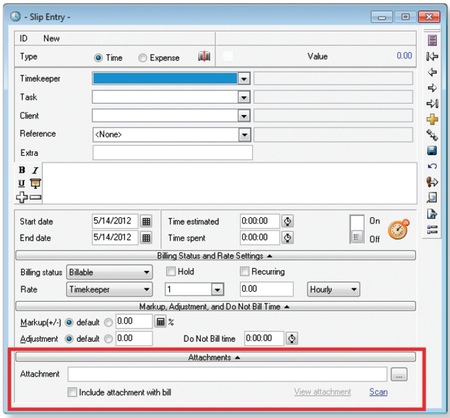This screenshot has width=450, height=418.
Task: Open the Reference dropdown showing None
Action: click(x=244, y=135)
